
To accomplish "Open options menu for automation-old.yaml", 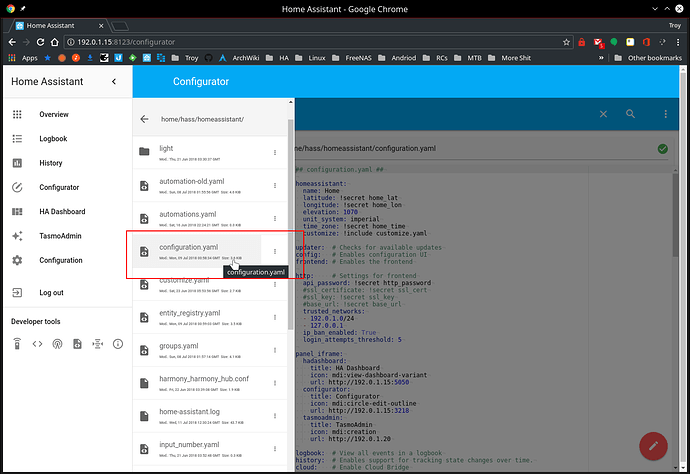I will pyautogui.click(x=275, y=186).
